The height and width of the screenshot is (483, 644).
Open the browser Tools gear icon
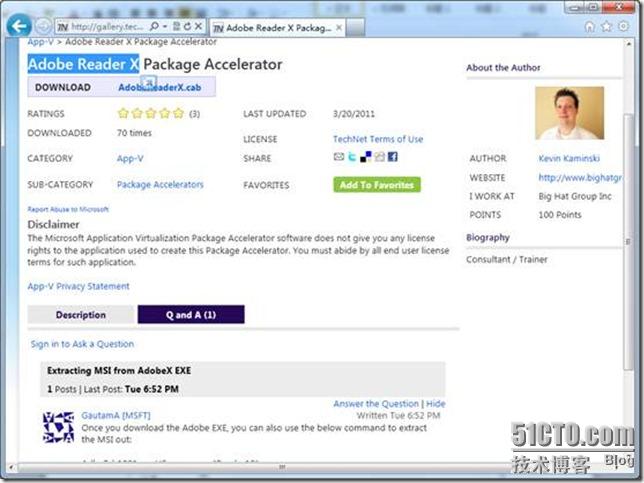click(623, 27)
